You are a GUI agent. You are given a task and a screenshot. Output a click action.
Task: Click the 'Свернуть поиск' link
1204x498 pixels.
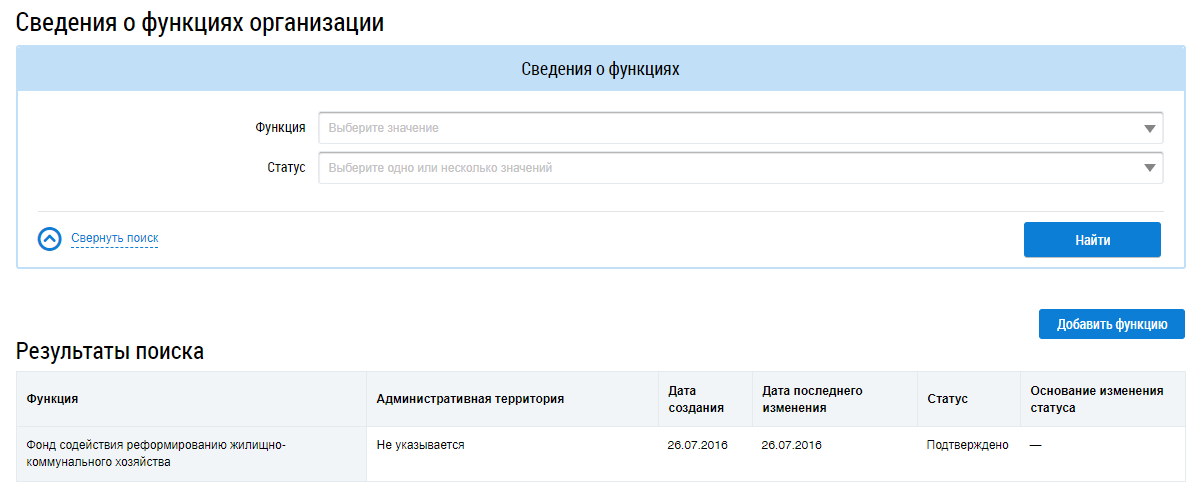pos(114,238)
